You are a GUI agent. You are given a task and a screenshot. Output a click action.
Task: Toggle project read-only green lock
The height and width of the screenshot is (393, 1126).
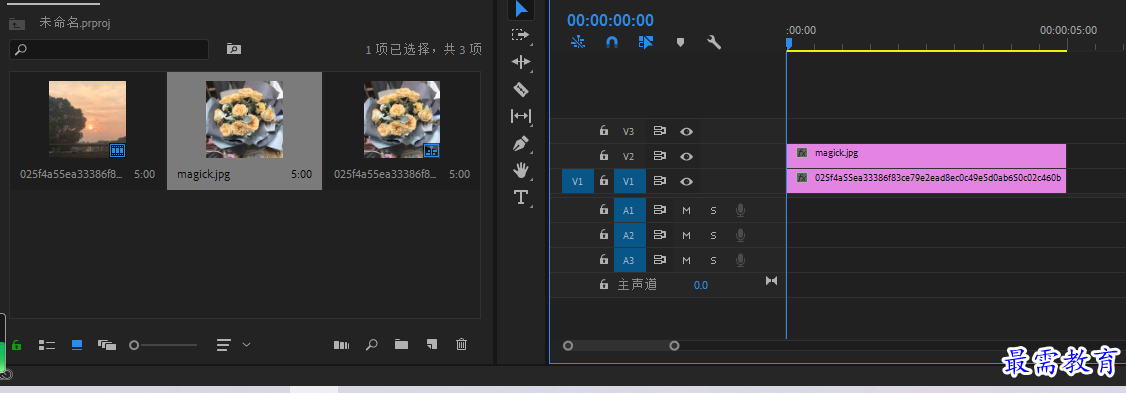17,345
